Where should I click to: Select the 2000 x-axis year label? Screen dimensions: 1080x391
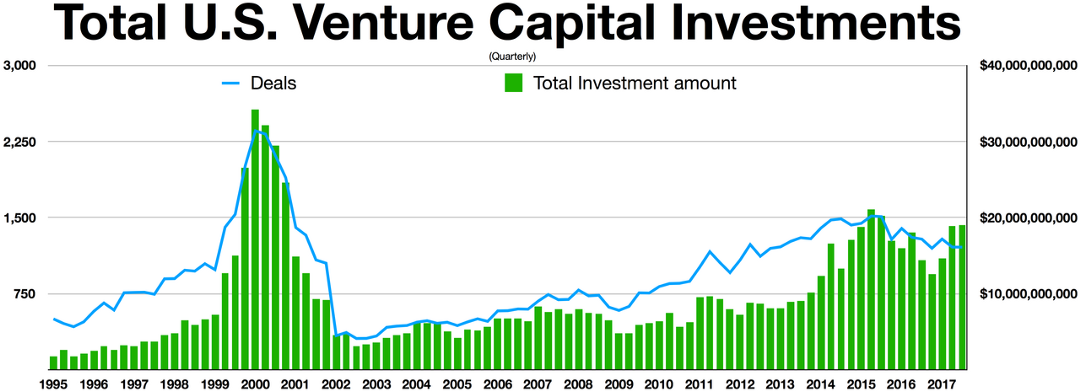tap(256, 384)
